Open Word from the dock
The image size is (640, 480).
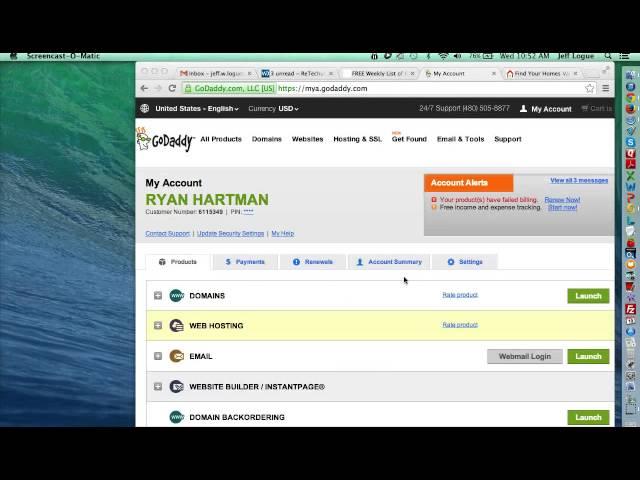[631, 187]
